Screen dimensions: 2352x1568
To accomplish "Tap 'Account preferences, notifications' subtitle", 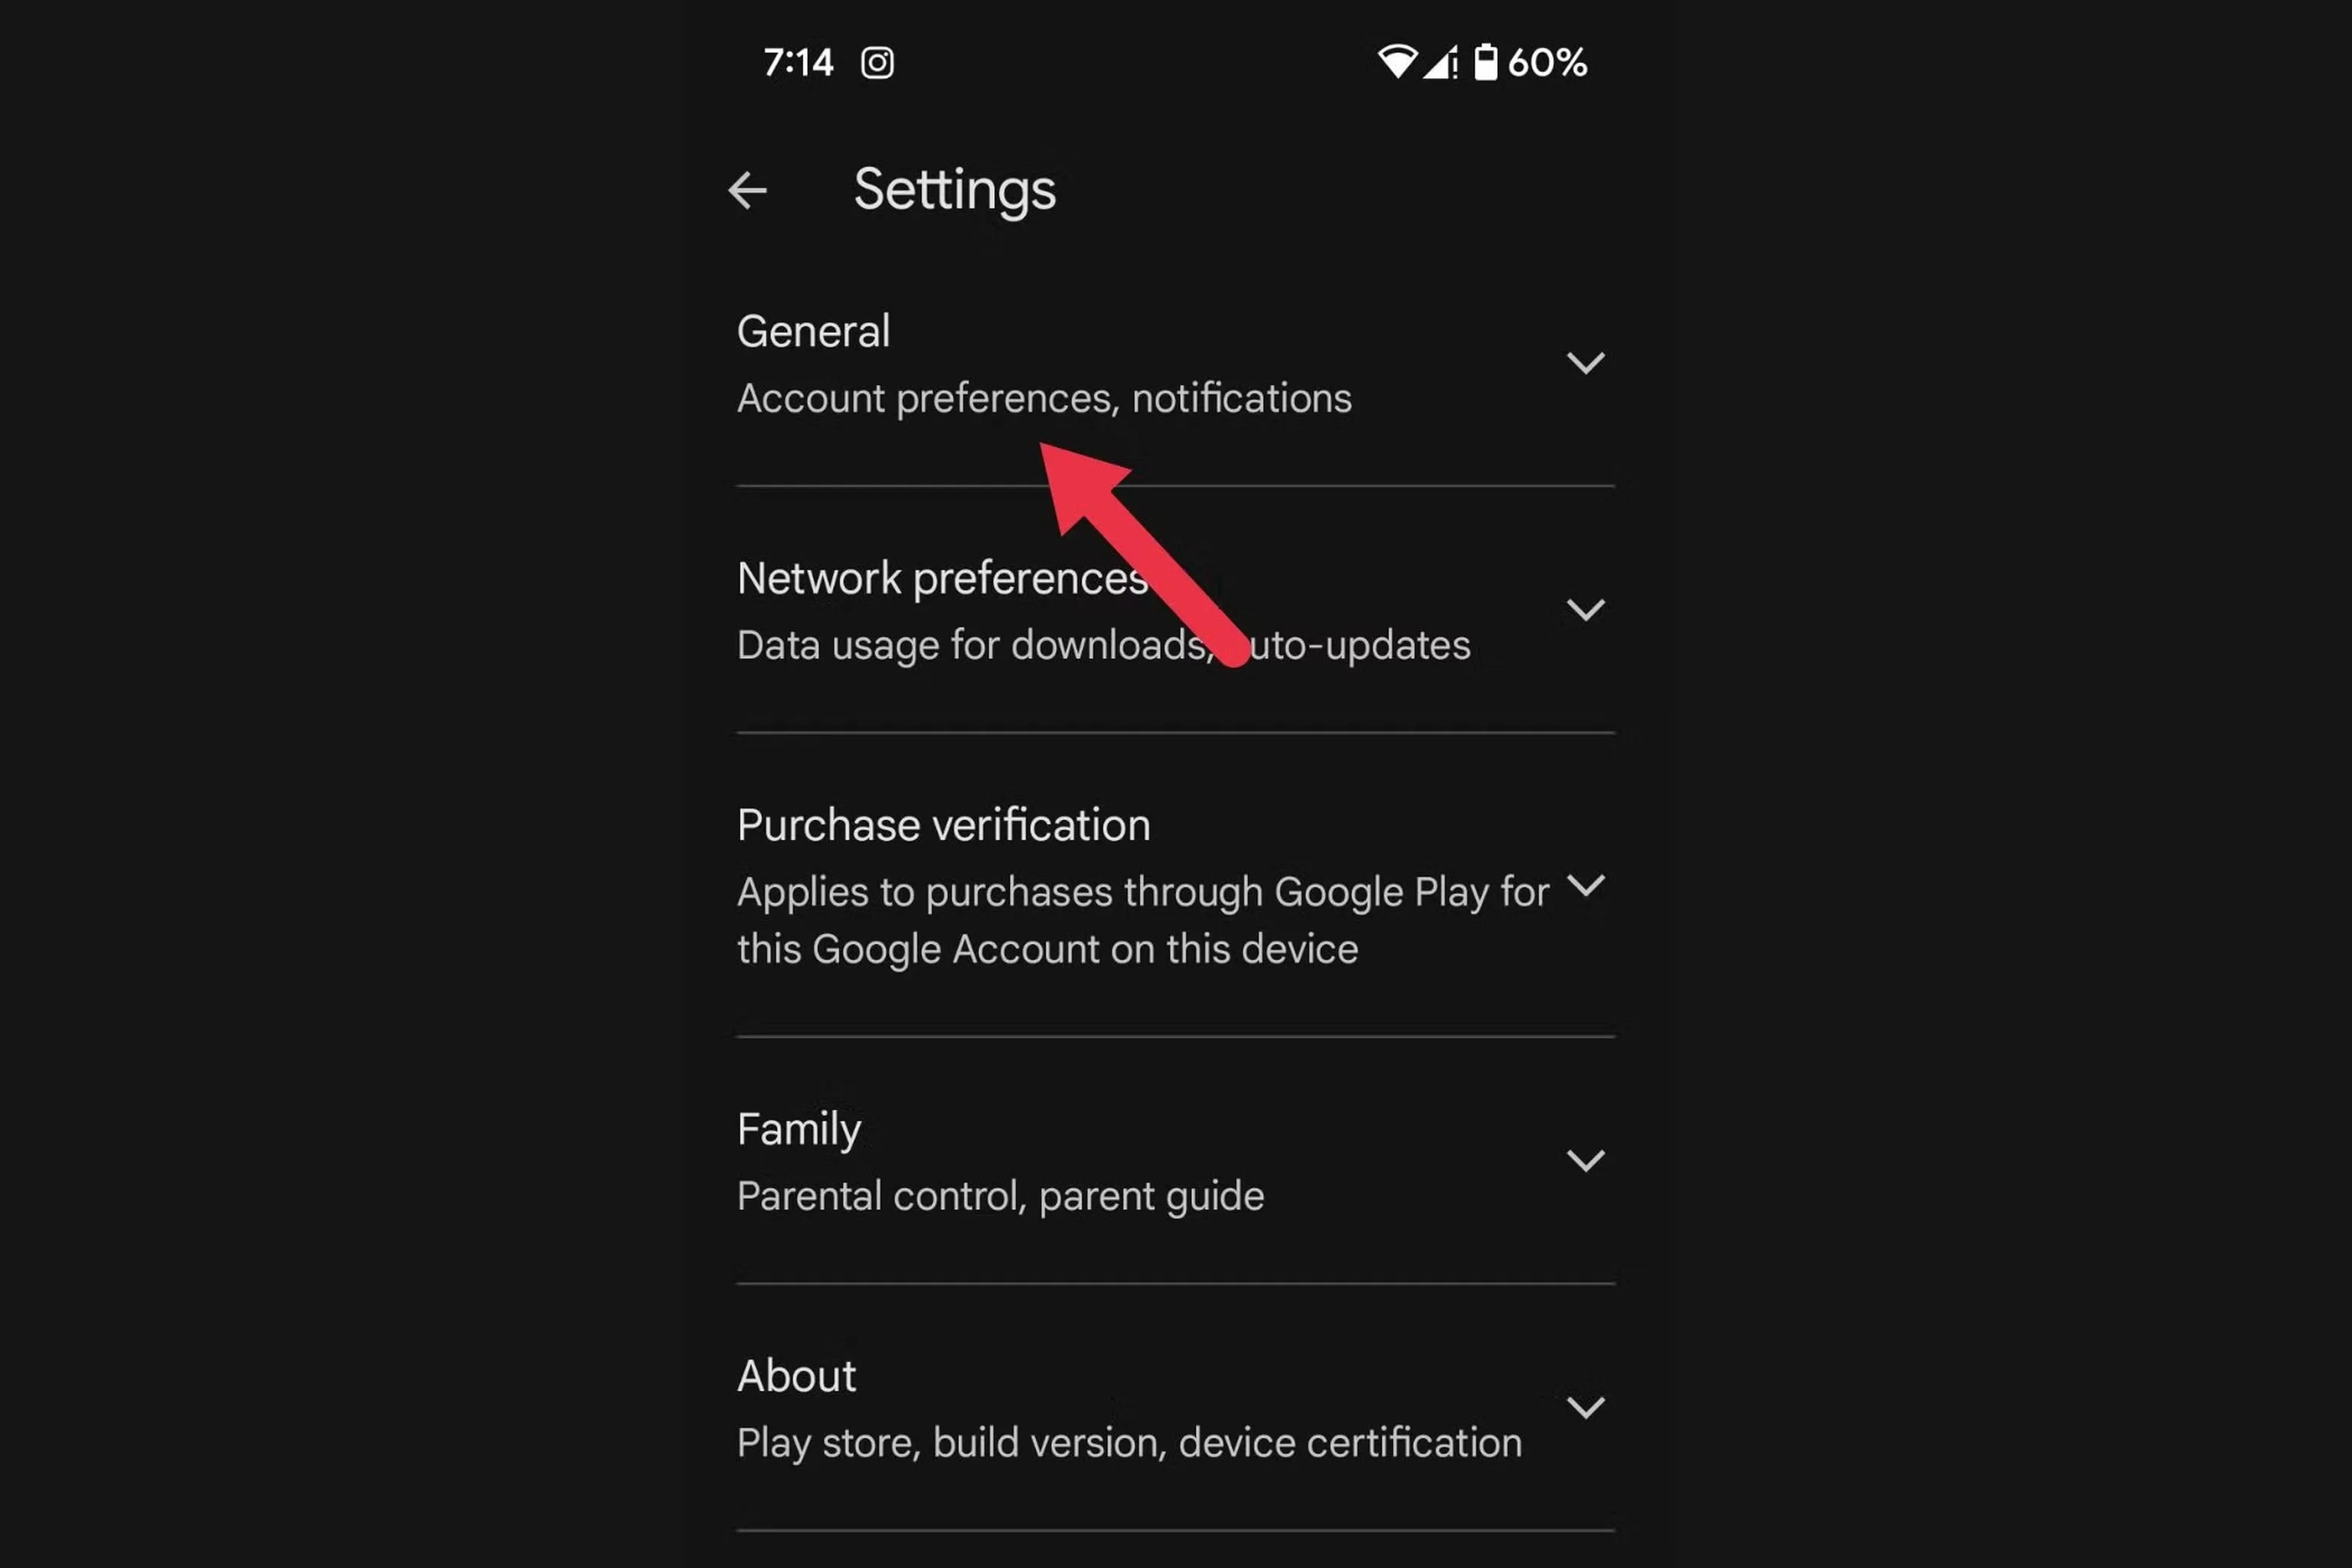I will click(1044, 399).
